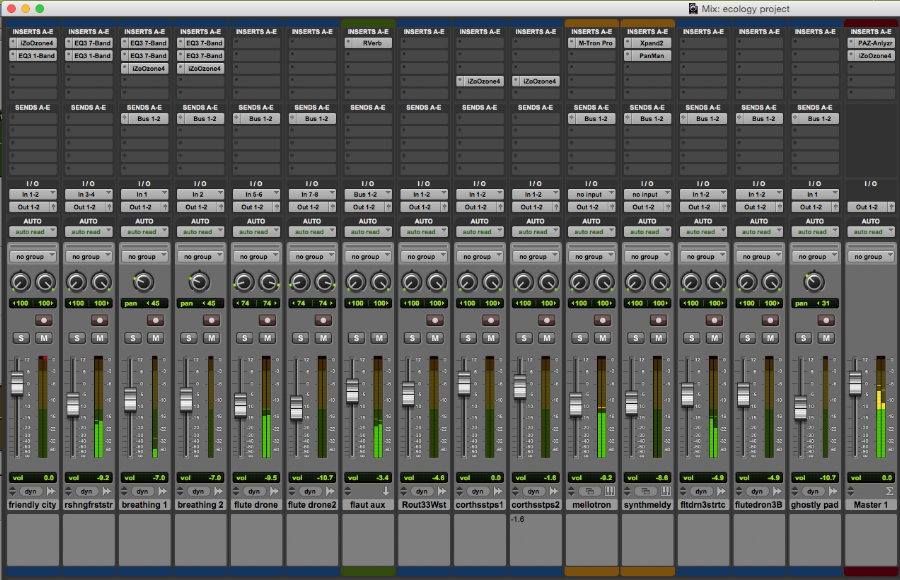Click the piano keys instrument icon on mellotron
The width and height of the screenshot is (900, 580).
click(610, 492)
